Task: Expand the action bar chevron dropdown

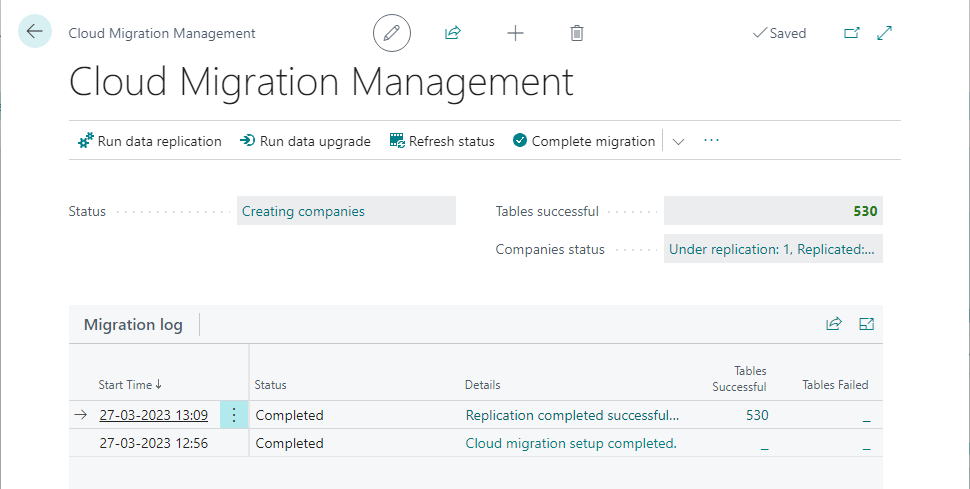Action: [x=678, y=141]
